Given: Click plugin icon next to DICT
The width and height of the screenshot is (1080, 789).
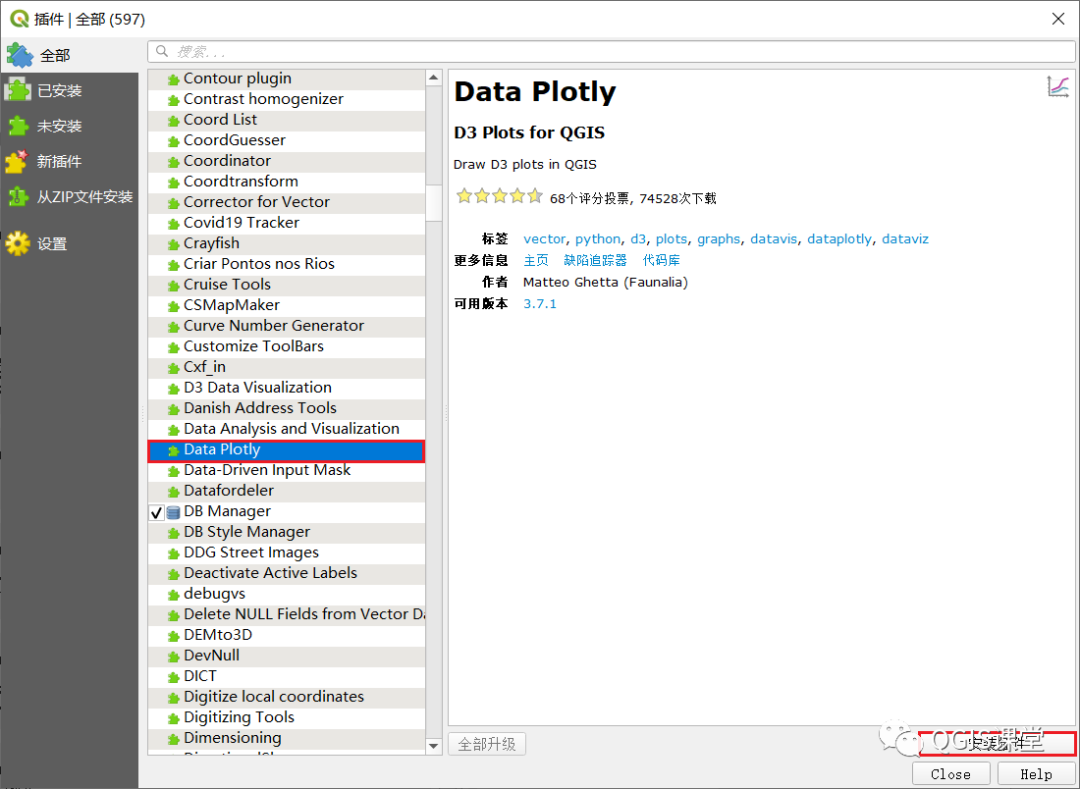Looking at the screenshot, I should (174, 677).
